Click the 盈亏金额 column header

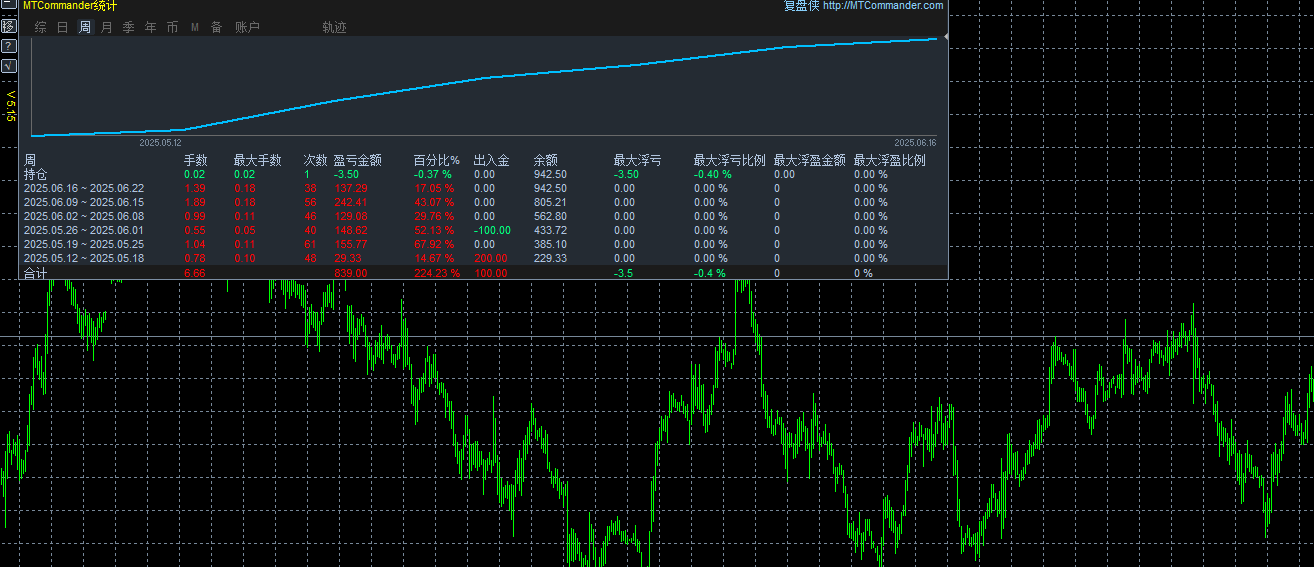tap(357, 160)
